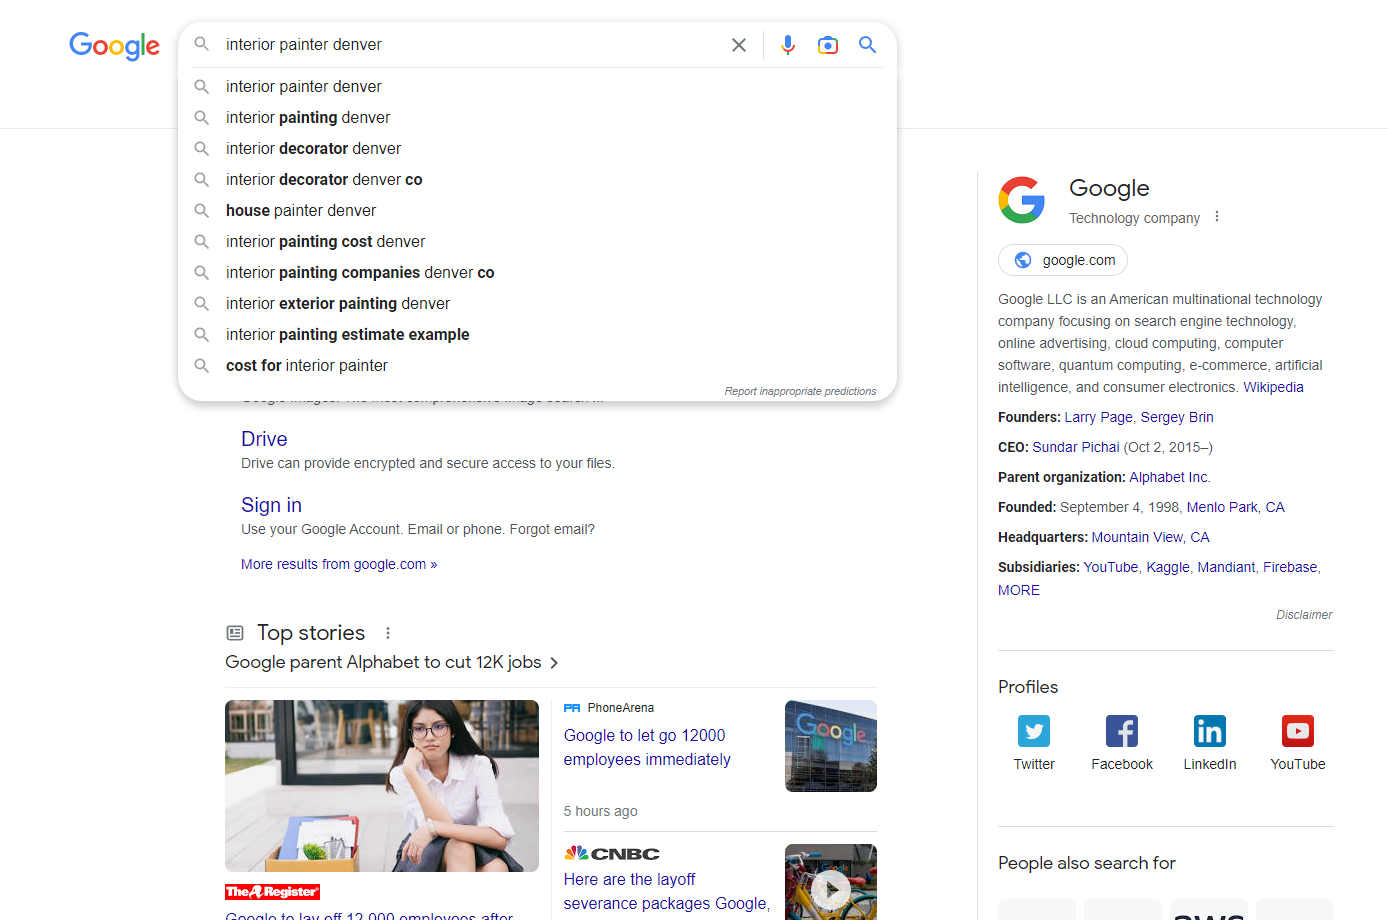Click 'Report inappropriate predictions' link
The height and width of the screenshot is (920, 1388).
pos(800,391)
